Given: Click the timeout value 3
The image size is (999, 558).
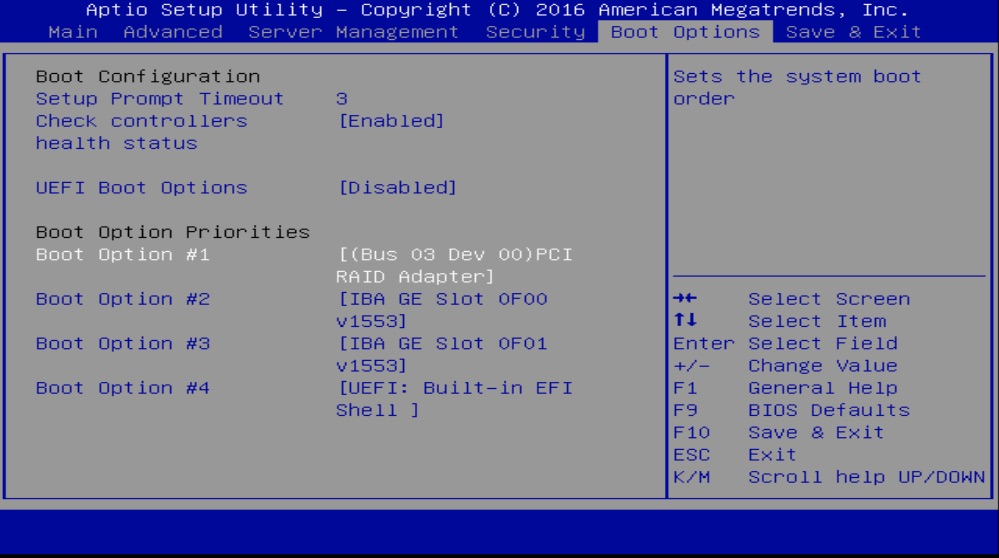Looking at the screenshot, I should [x=342, y=99].
